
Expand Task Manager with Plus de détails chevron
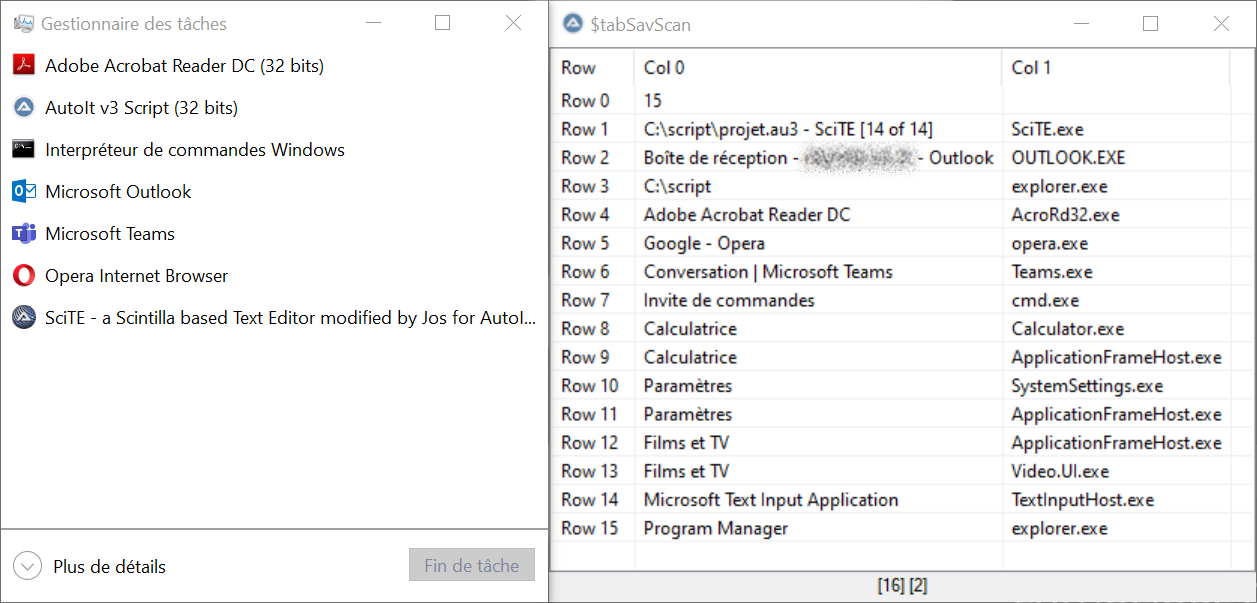point(27,566)
